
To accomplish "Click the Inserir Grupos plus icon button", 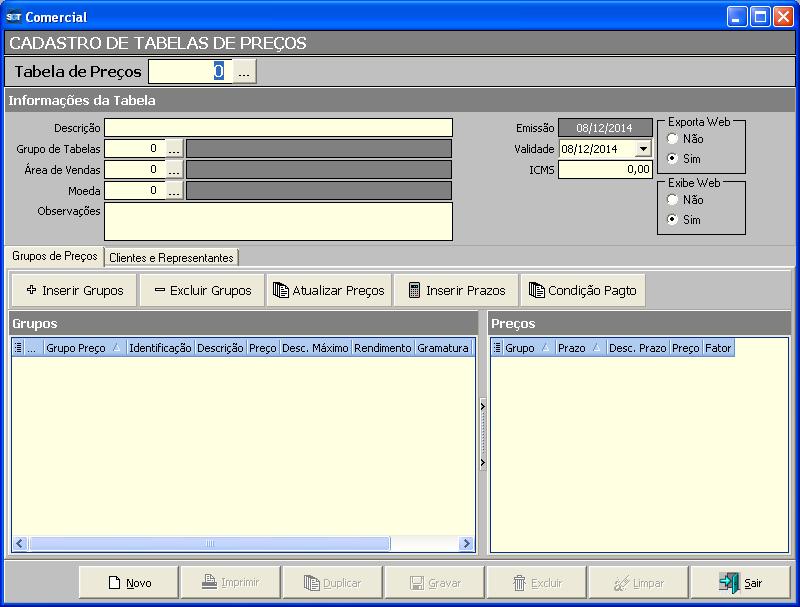I will coord(74,291).
